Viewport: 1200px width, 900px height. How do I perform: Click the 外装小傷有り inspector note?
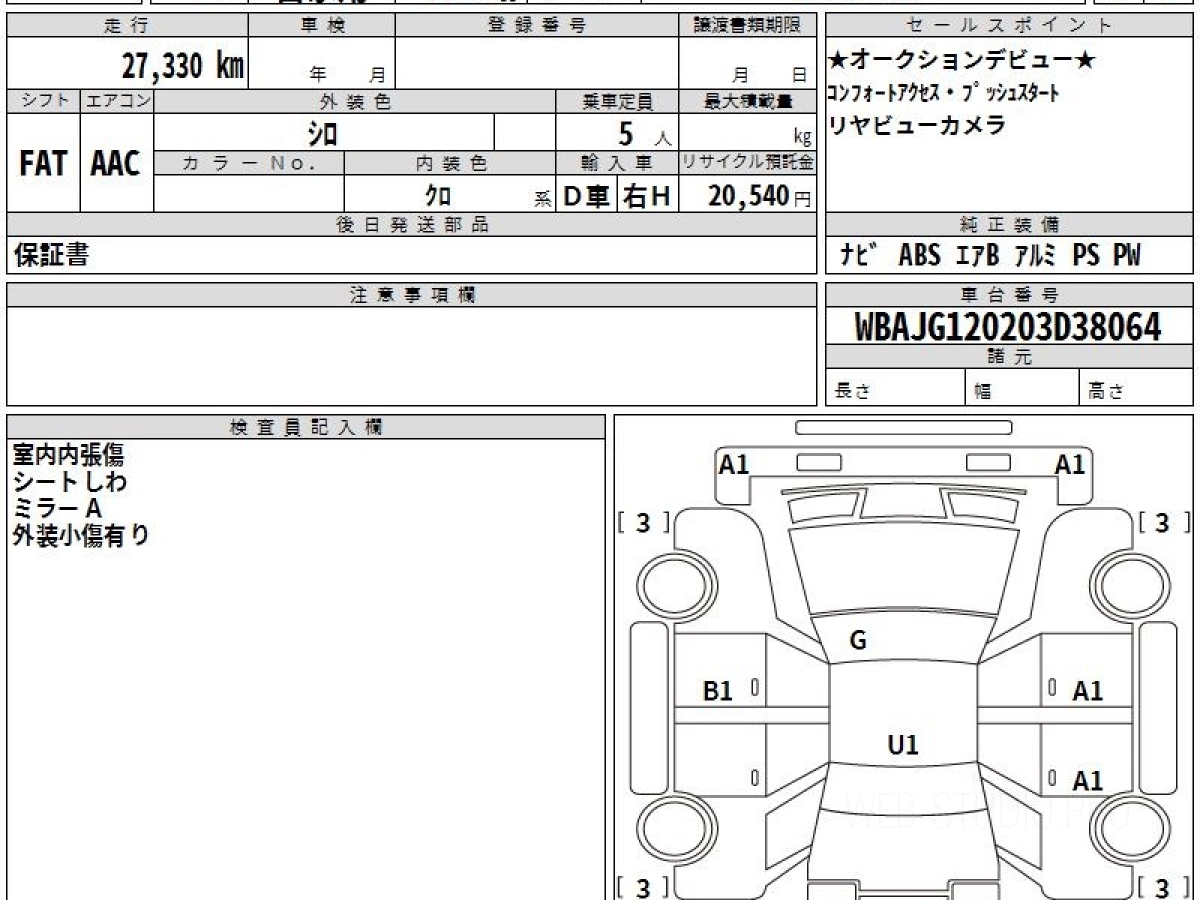click(81, 536)
